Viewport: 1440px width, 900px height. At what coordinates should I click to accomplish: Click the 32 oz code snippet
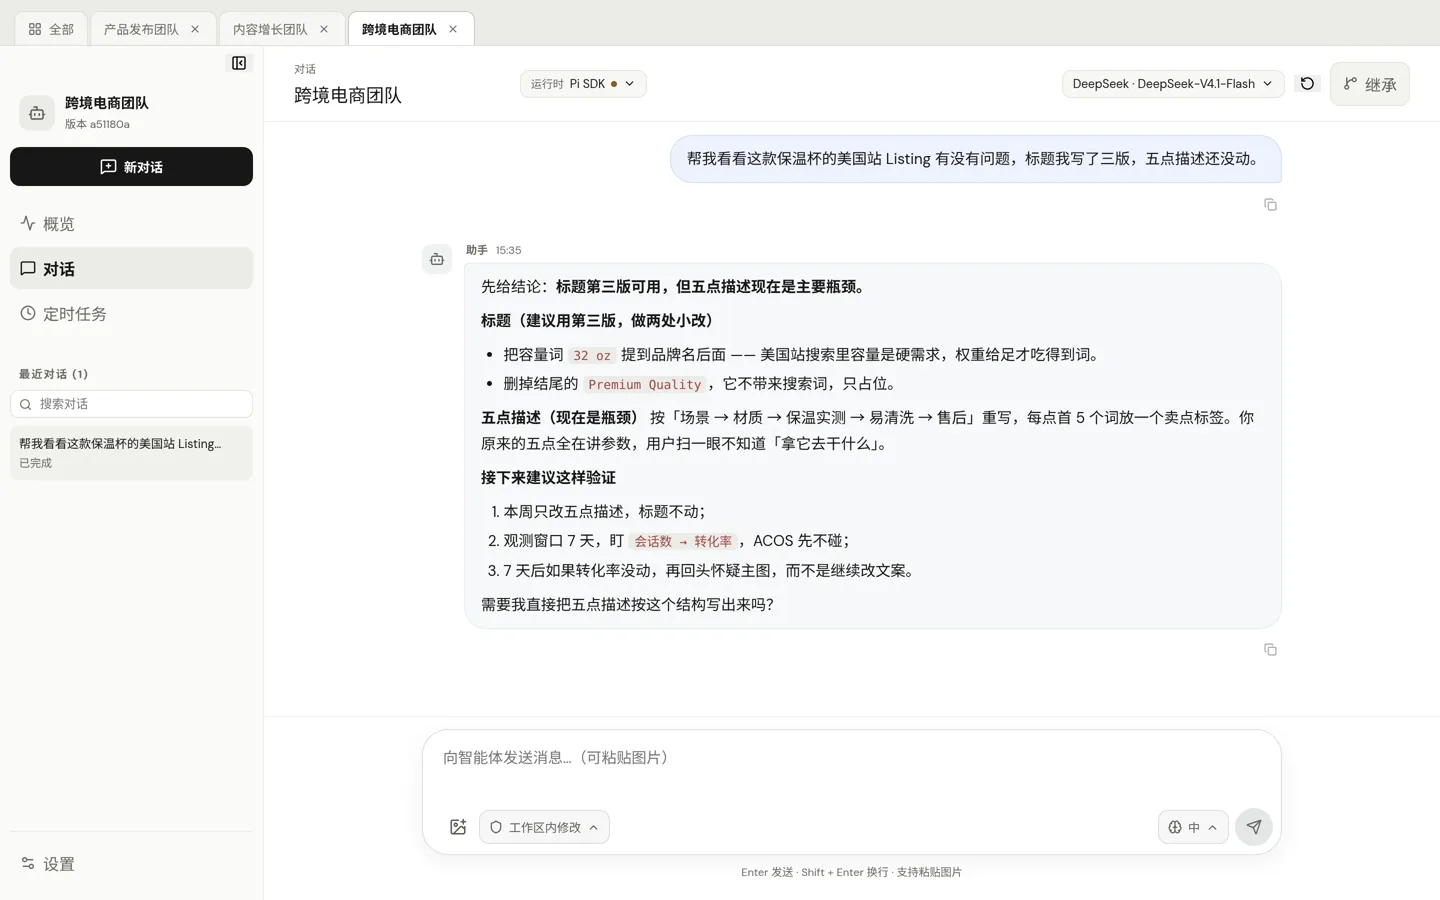pyautogui.click(x=592, y=355)
